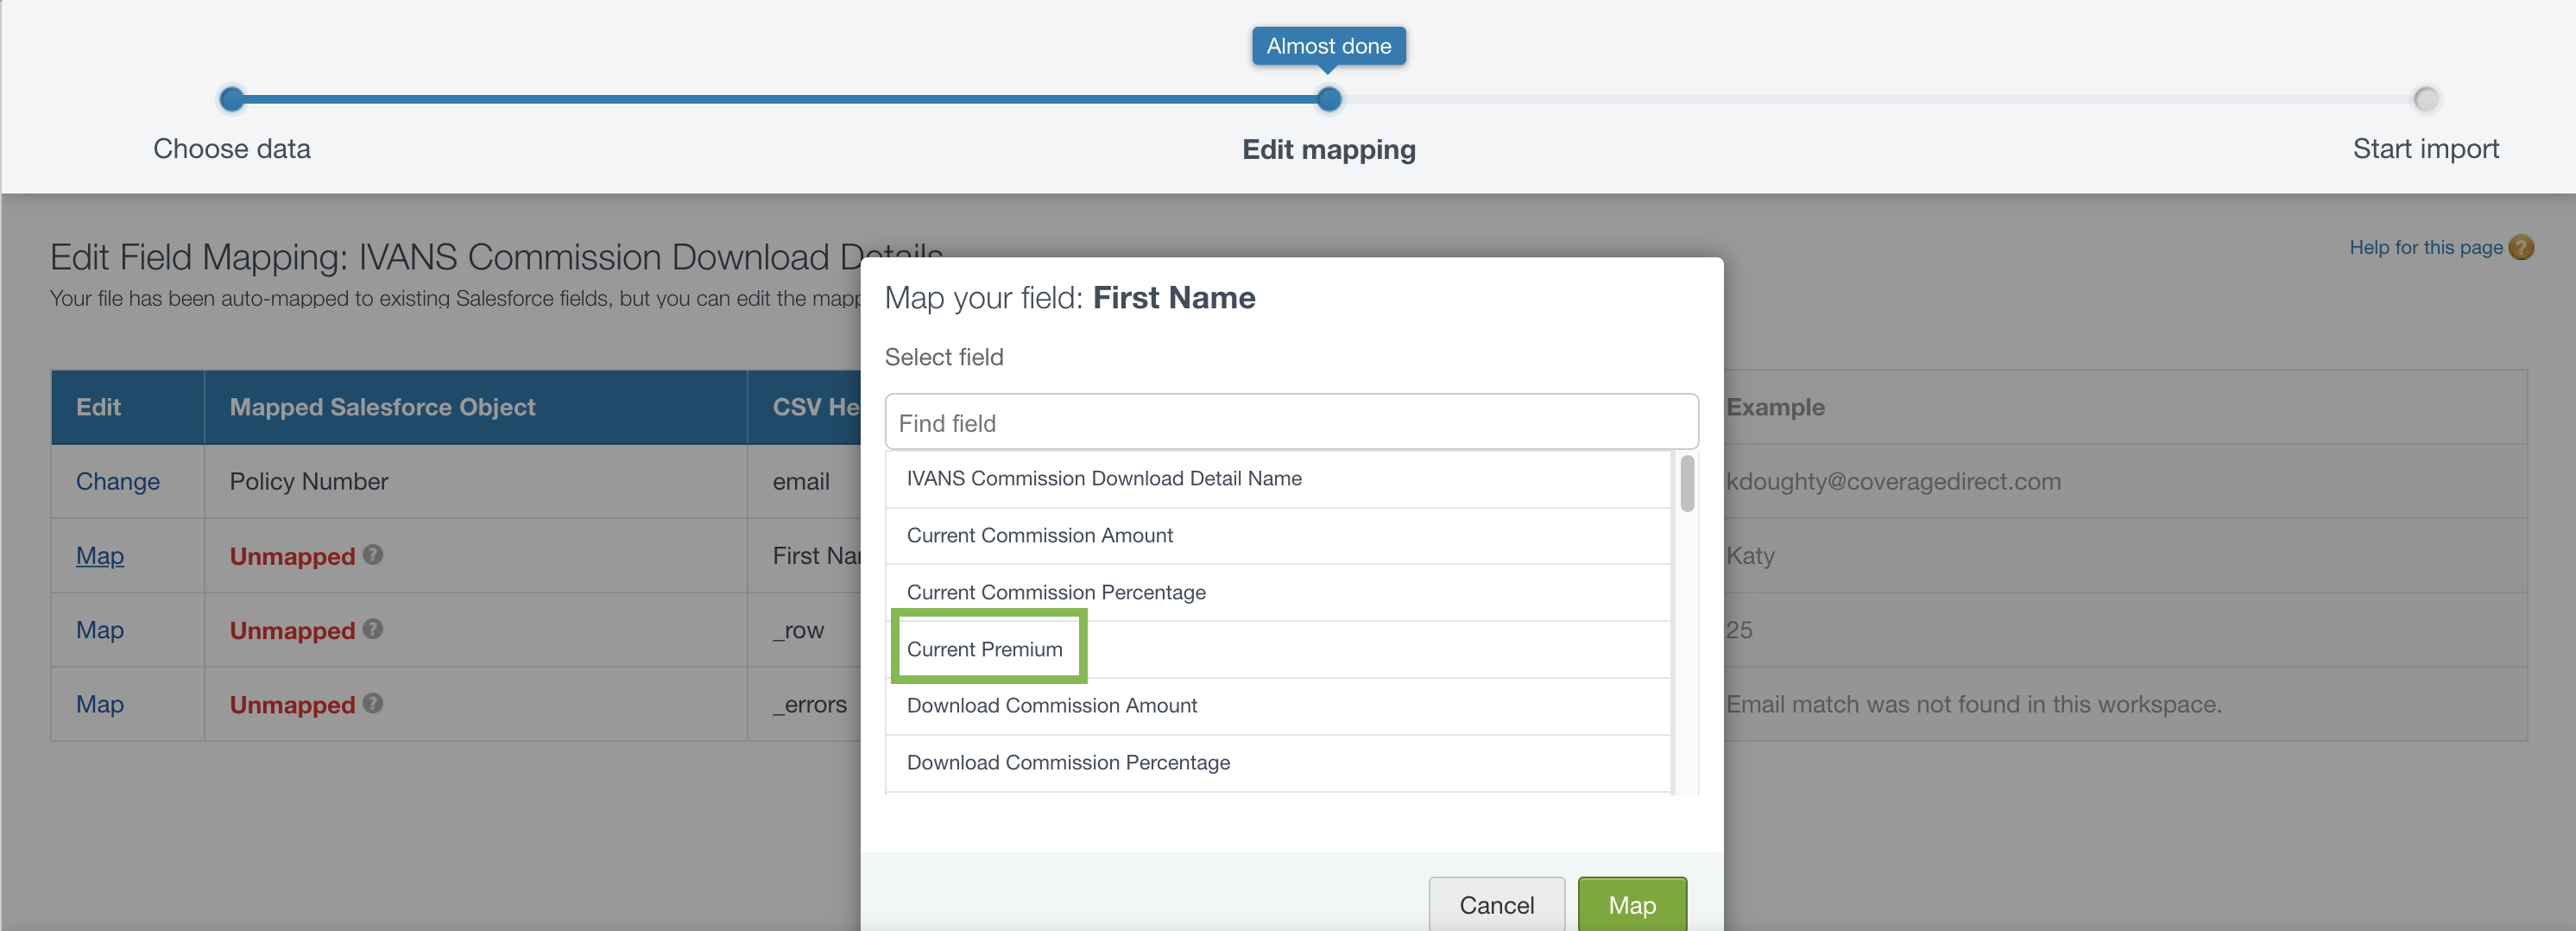Viewport: 2576px width, 931px height.
Task: Click question mark icon next to _errors Unmapped
Action: pos(373,703)
